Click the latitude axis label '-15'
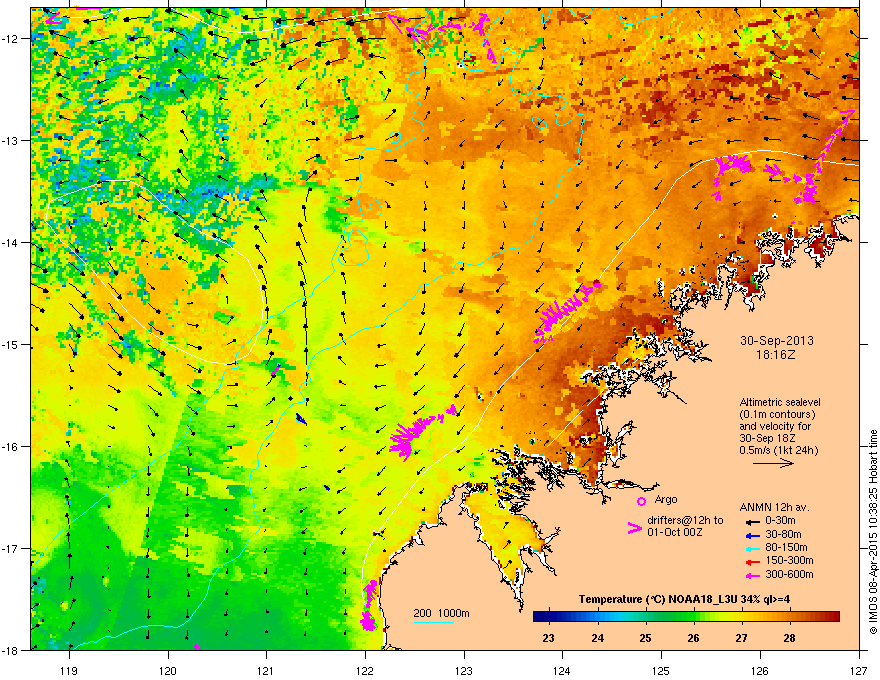The height and width of the screenshot is (680, 880). pyautogui.click(x=11, y=344)
